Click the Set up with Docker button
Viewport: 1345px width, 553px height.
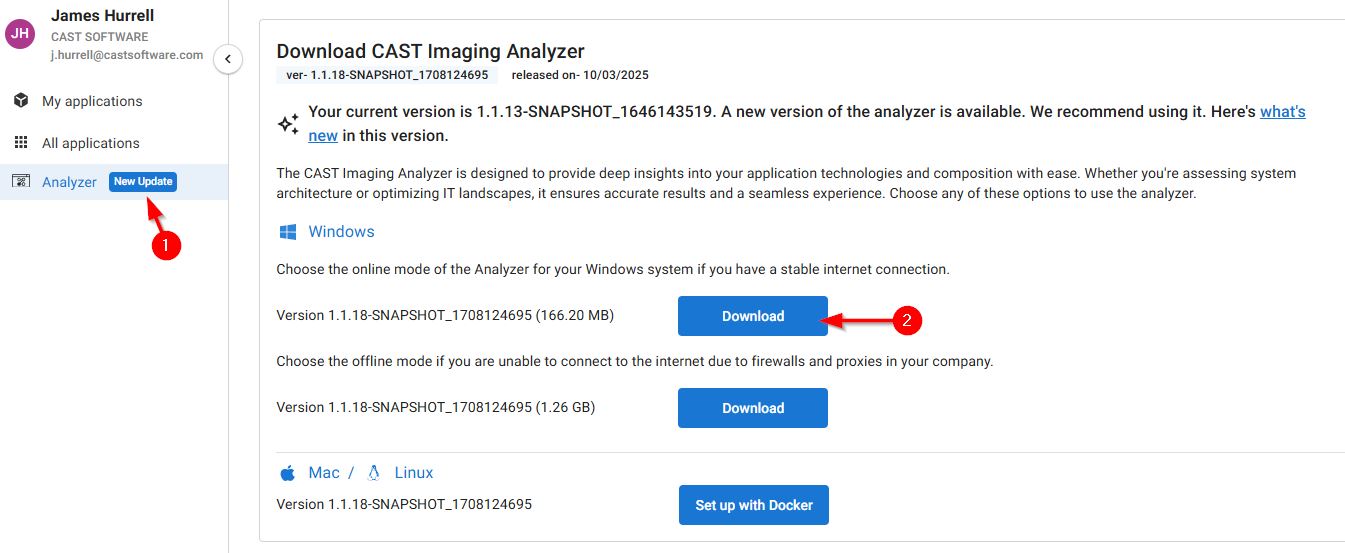(x=754, y=505)
